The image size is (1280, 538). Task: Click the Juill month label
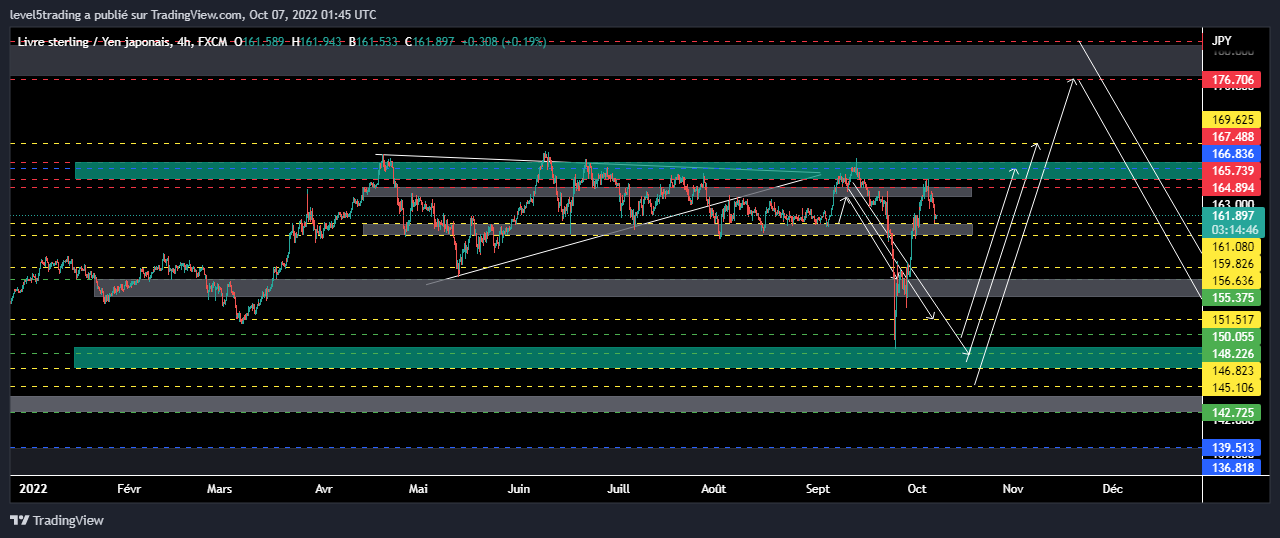619,489
